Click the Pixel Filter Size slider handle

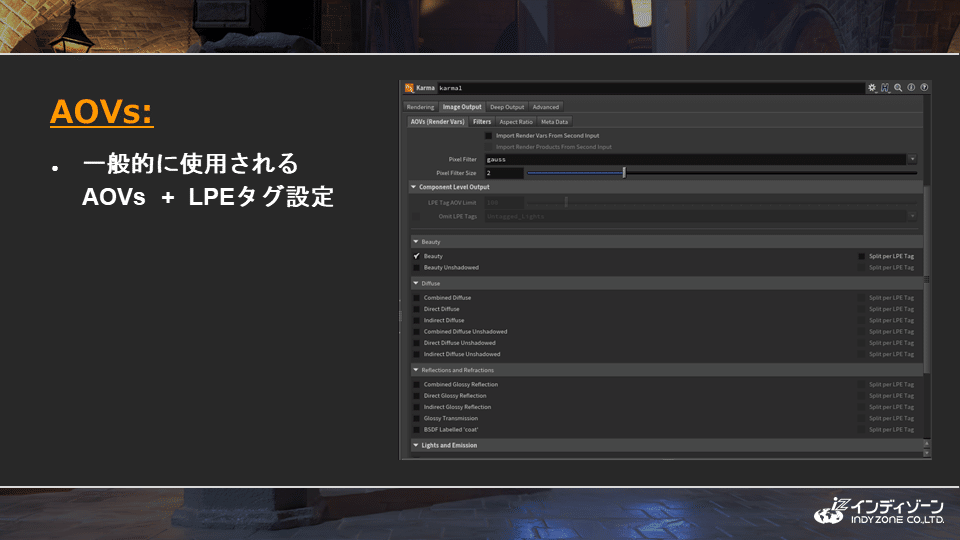(x=624, y=173)
